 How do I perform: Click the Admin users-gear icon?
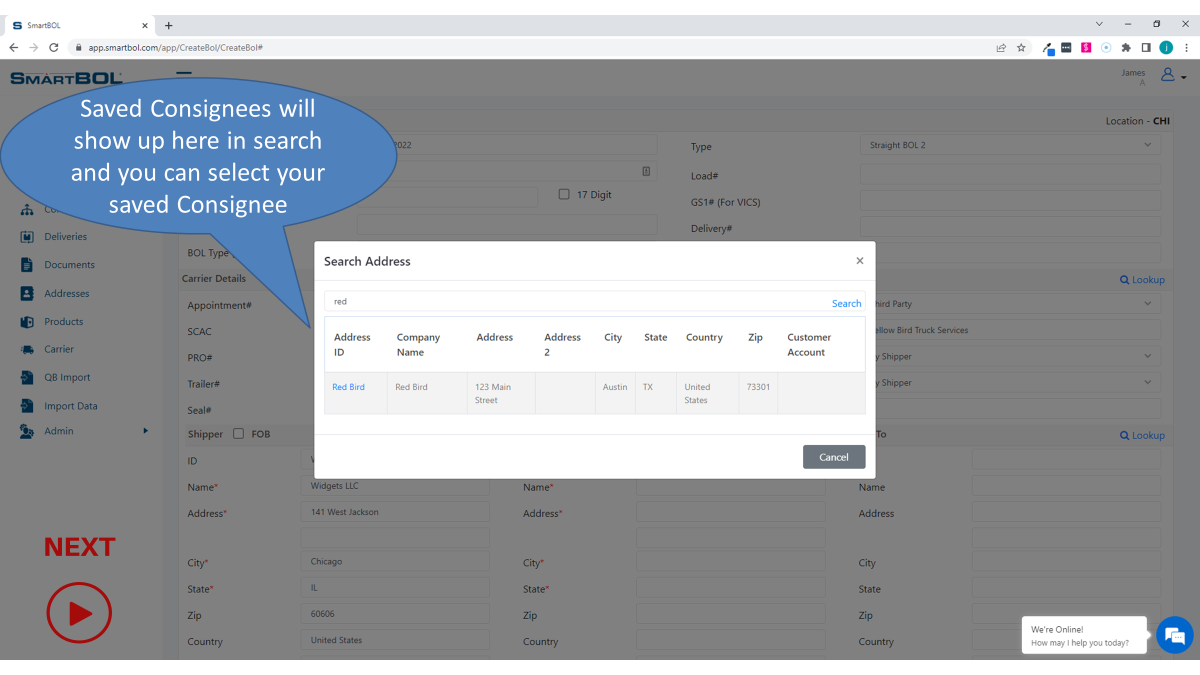pyautogui.click(x=27, y=431)
